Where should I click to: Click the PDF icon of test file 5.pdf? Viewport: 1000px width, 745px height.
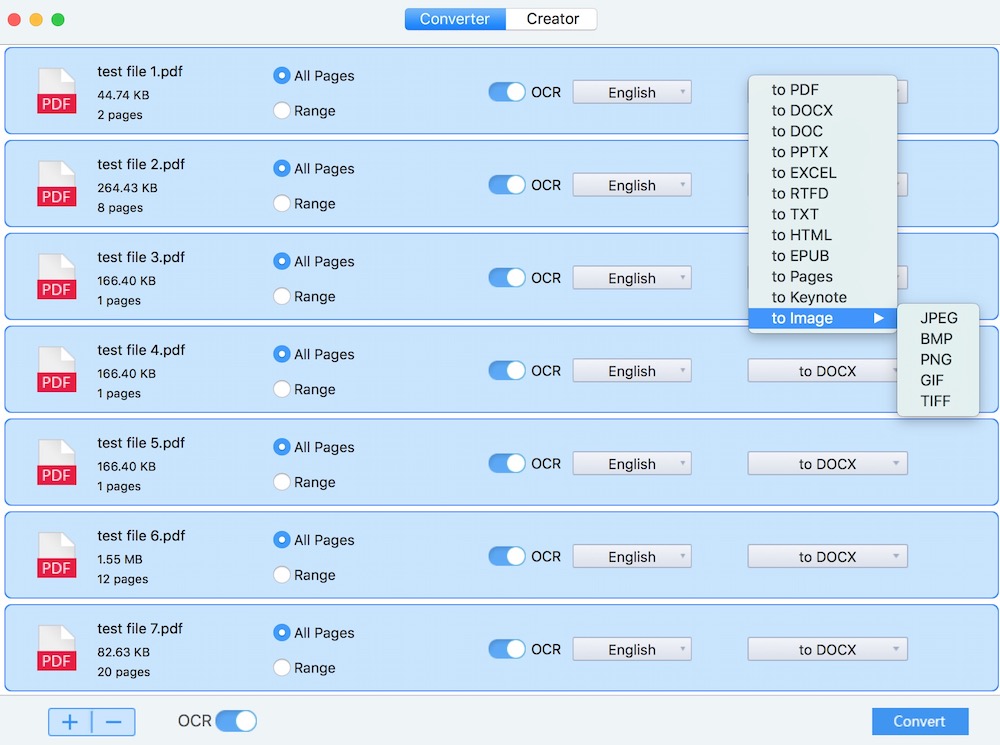56,463
